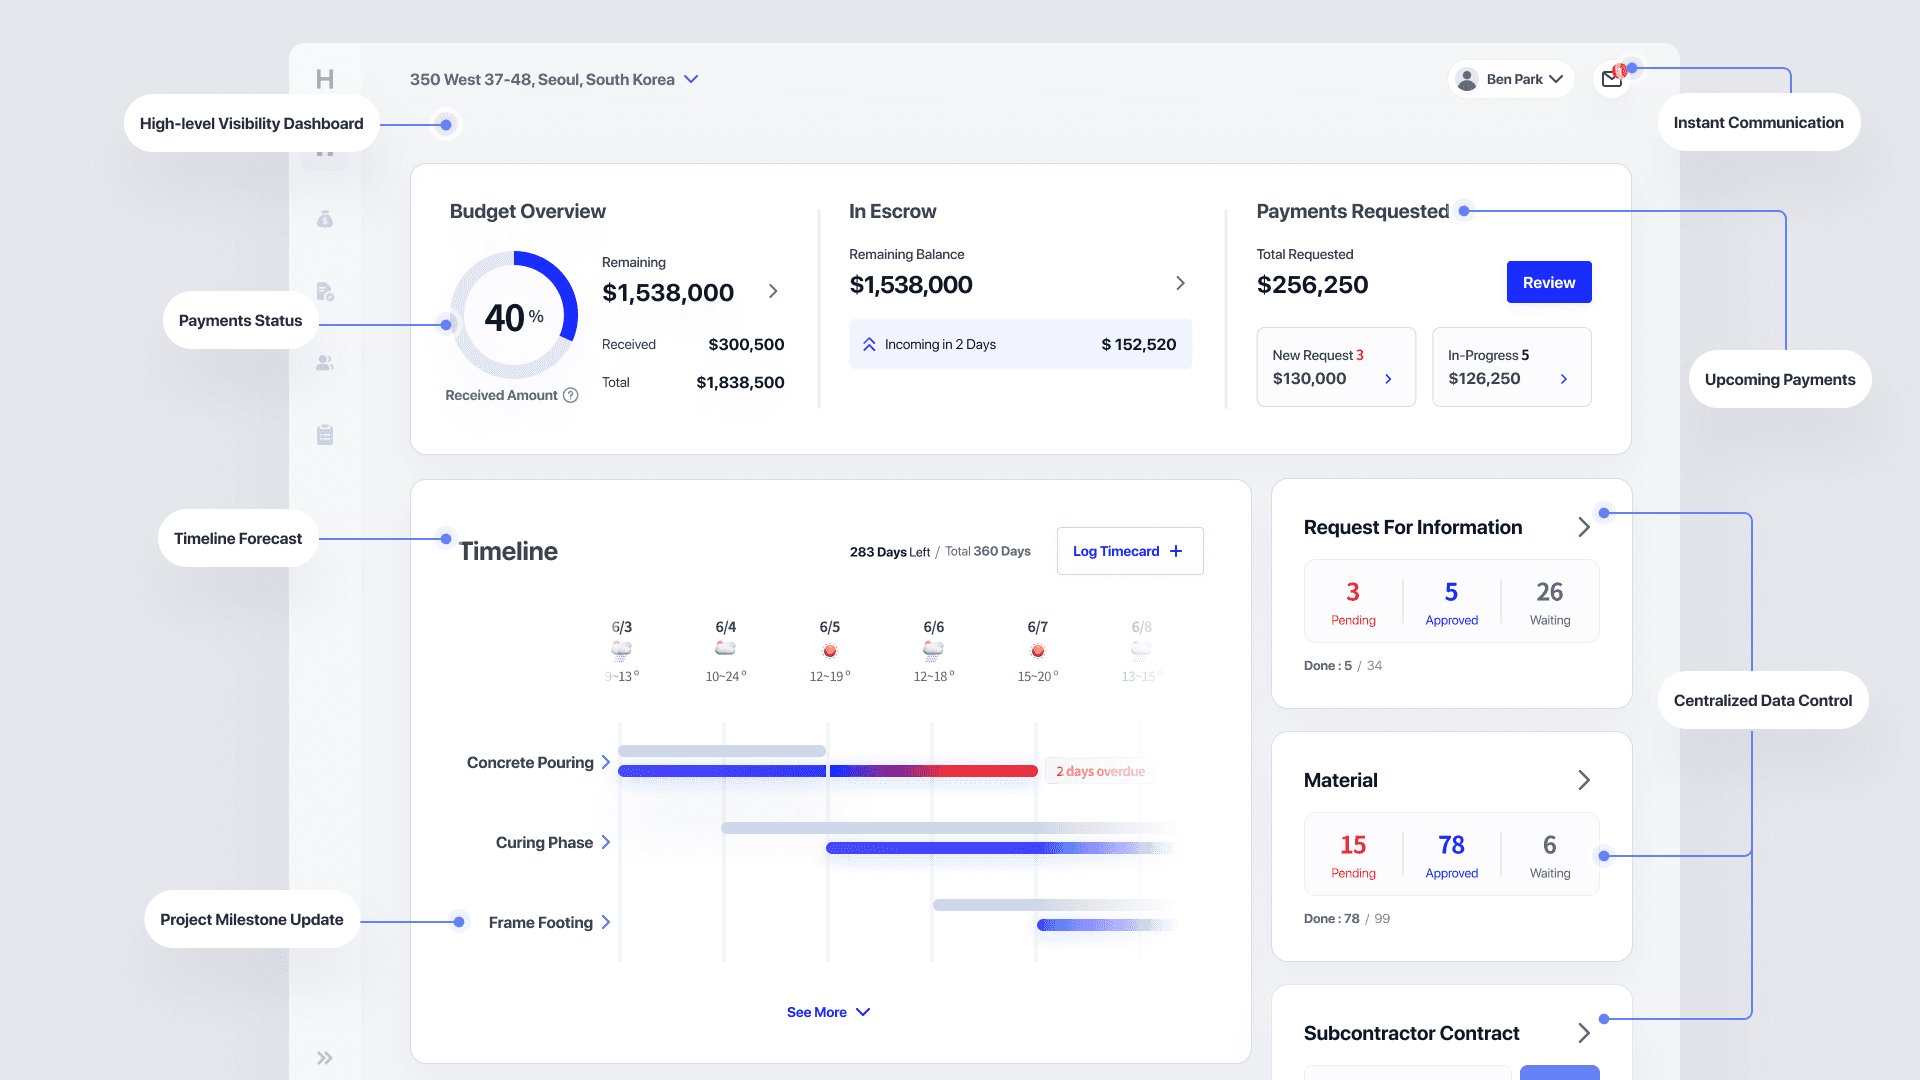Viewport: 1920px width, 1080px height.
Task: Click the Review payments button
Action: [1548, 283]
